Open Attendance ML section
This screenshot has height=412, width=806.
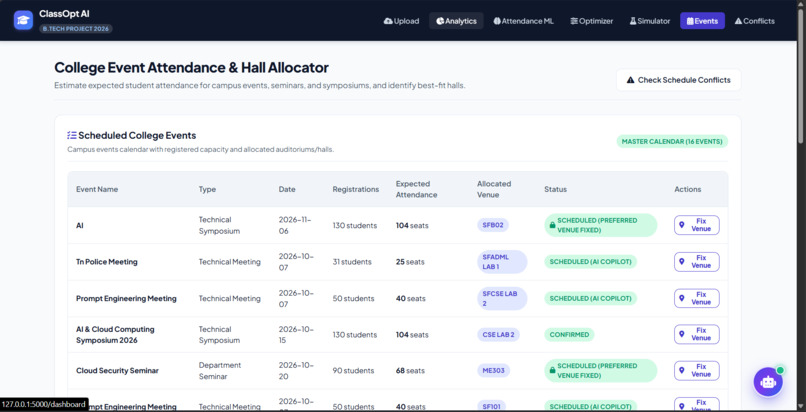[523, 21]
